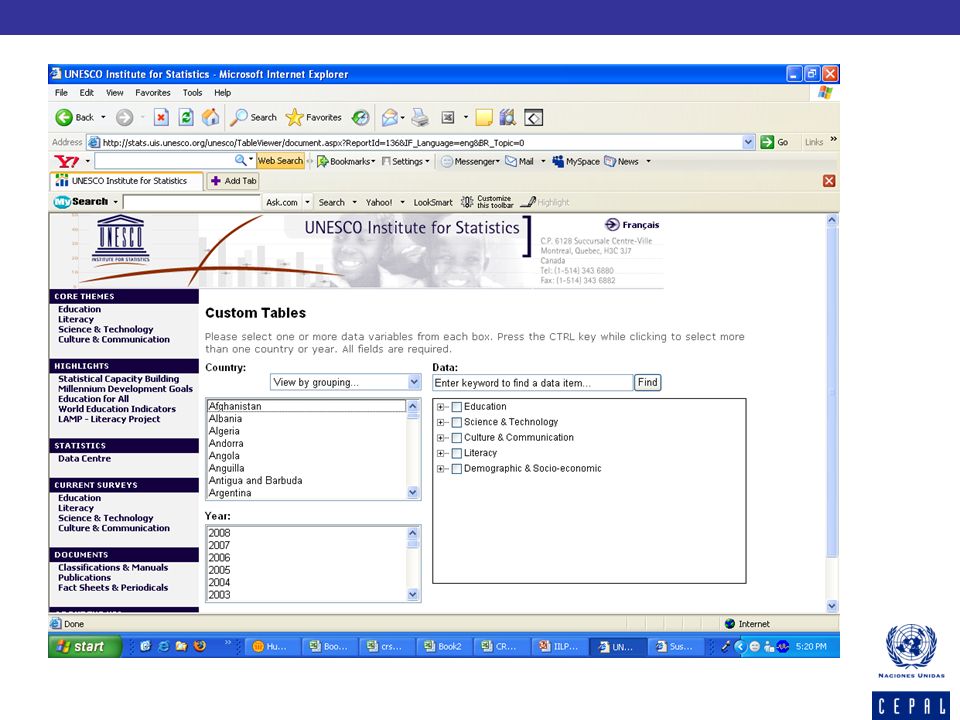
Task: Open the File menu
Action: coord(61,92)
